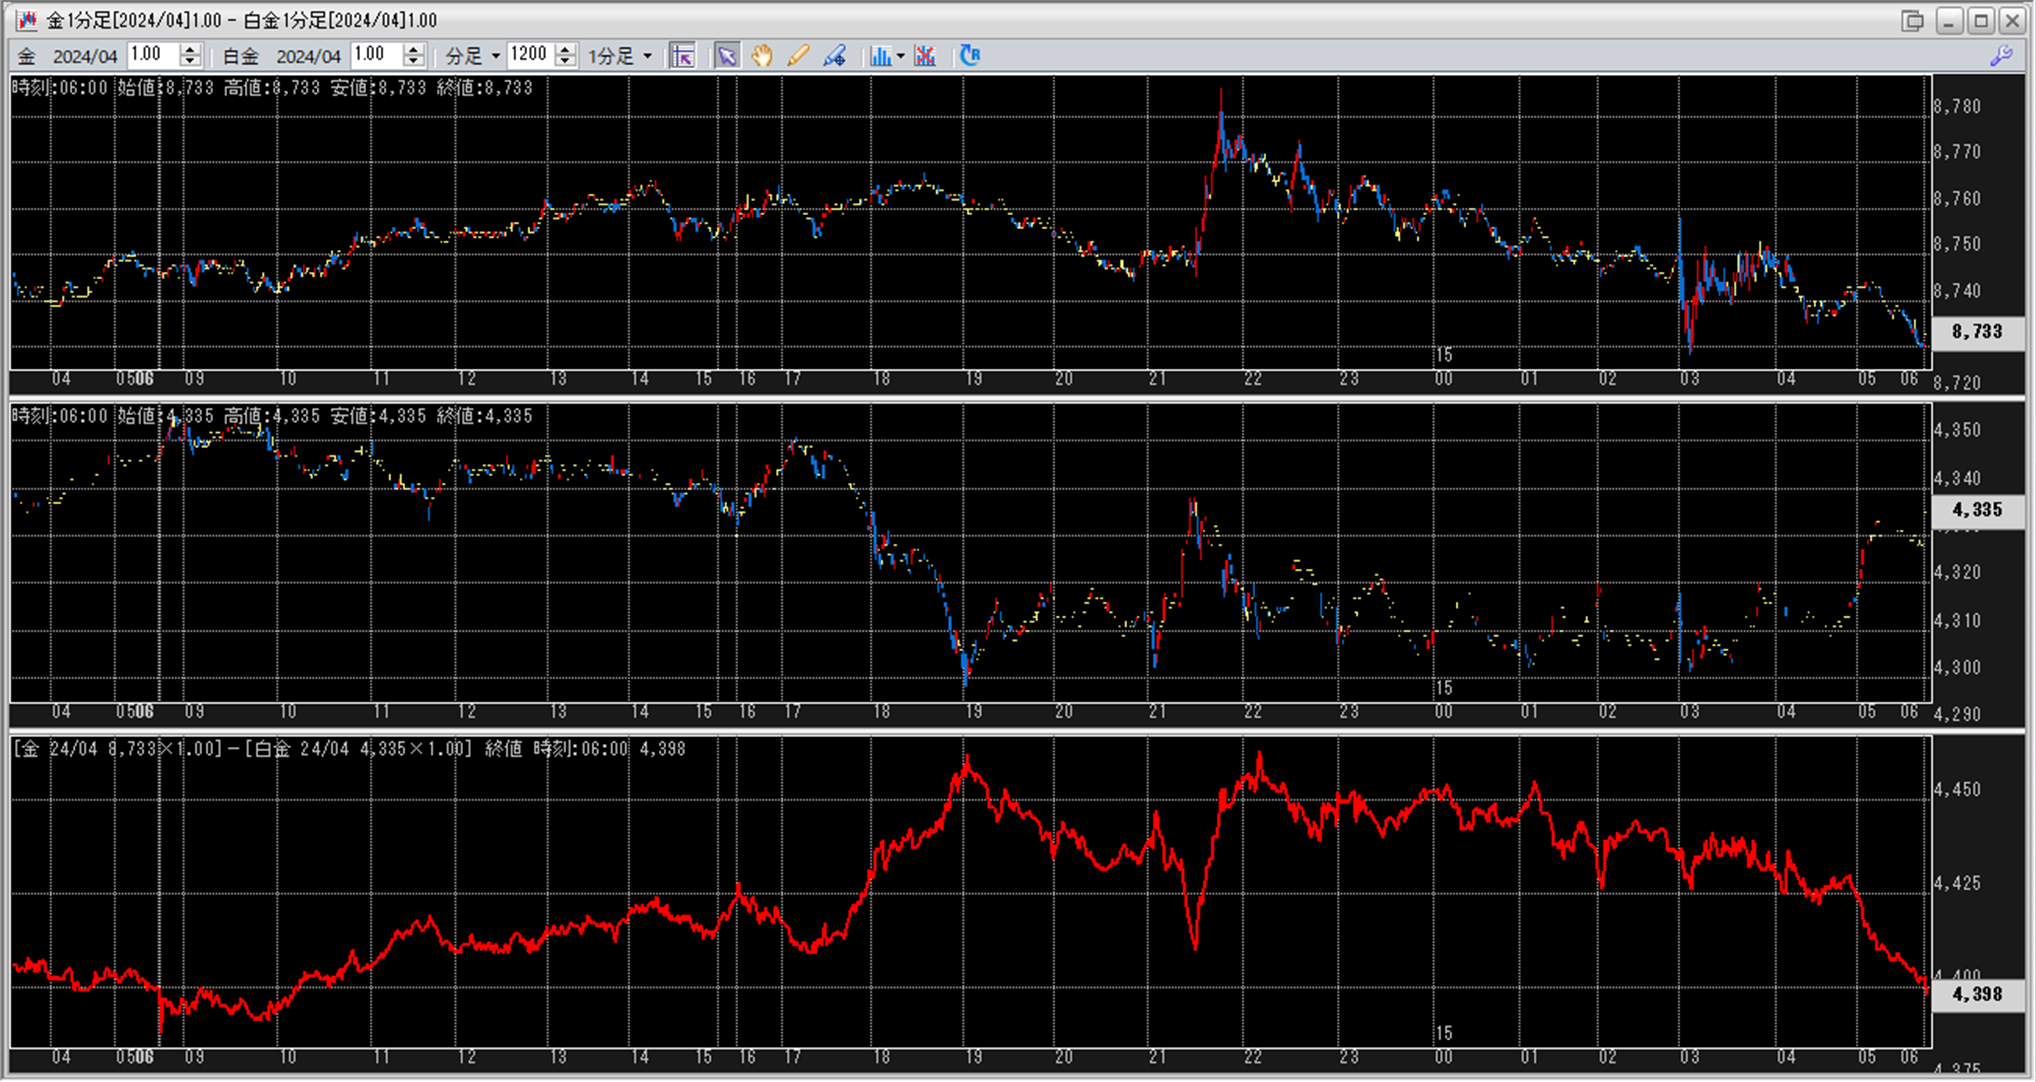Click the blue reload refresh icon
Viewport: 2036px width, 1082px height.
tap(969, 56)
